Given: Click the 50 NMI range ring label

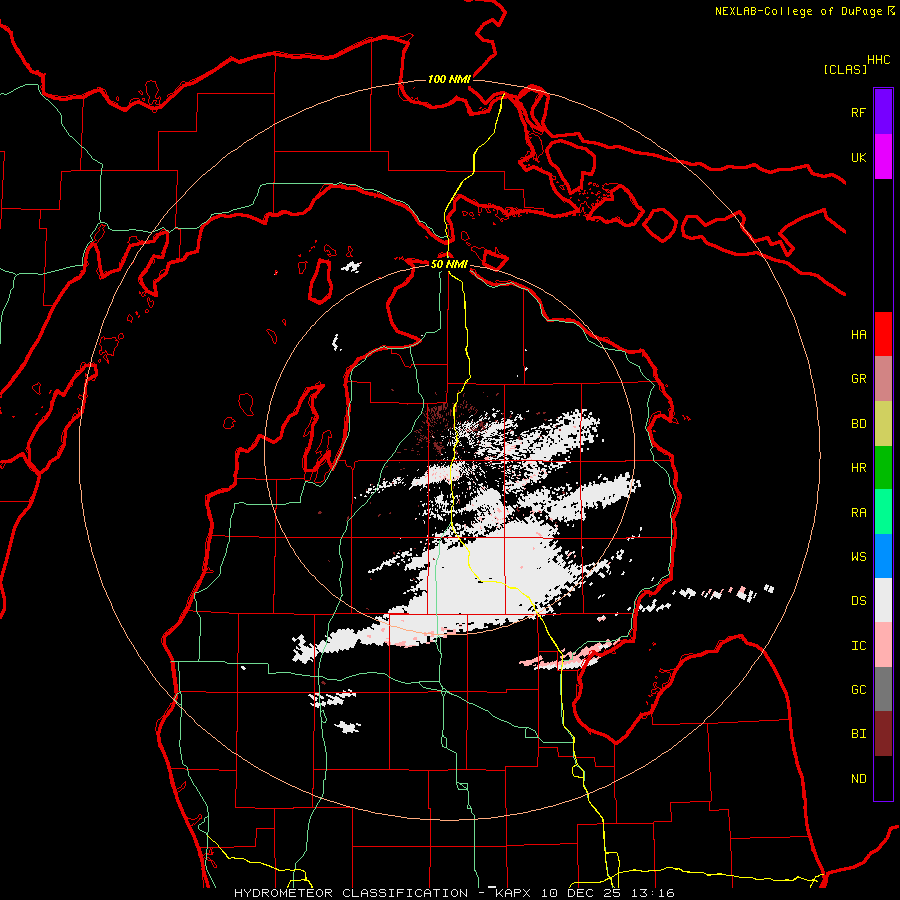Looking at the screenshot, I should coord(449,264).
